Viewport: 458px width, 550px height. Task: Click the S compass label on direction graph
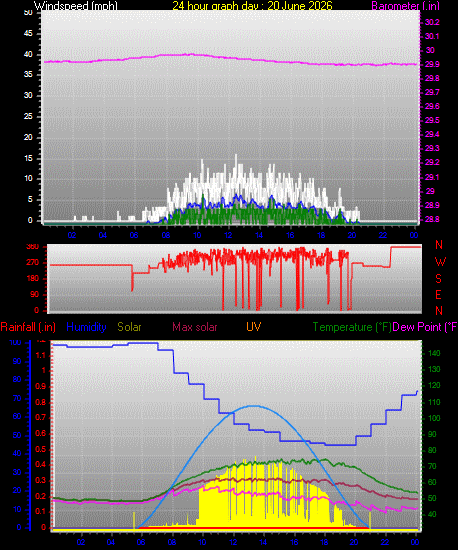click(x=438, y=279)
